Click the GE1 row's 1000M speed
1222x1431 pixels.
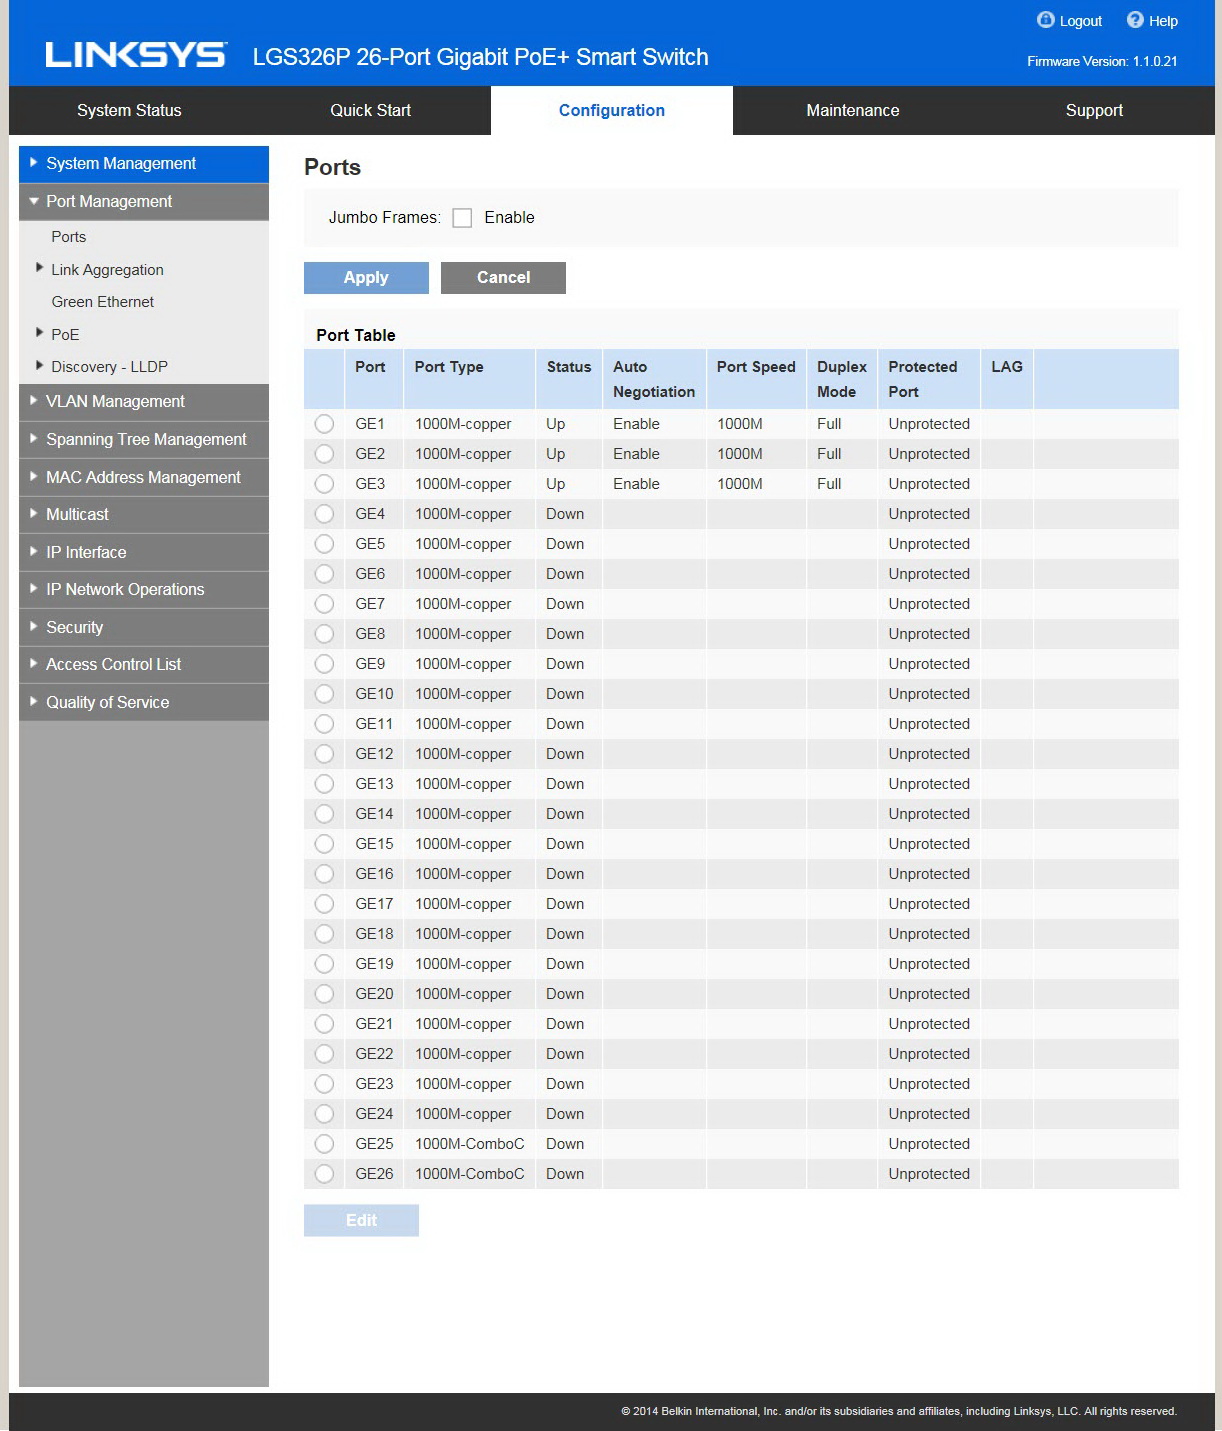[740, 424]
